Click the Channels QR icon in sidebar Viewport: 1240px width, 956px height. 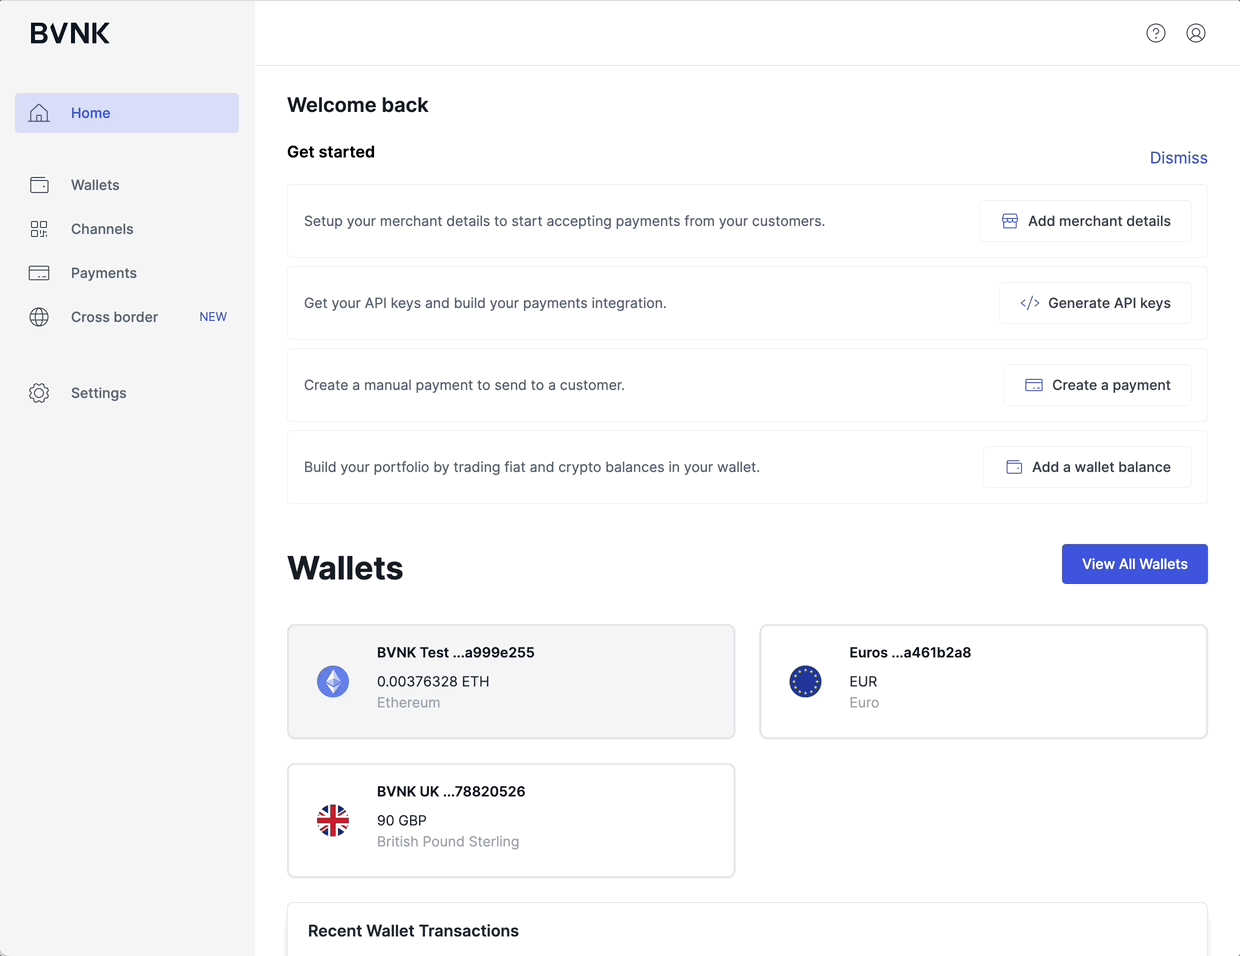39,229
